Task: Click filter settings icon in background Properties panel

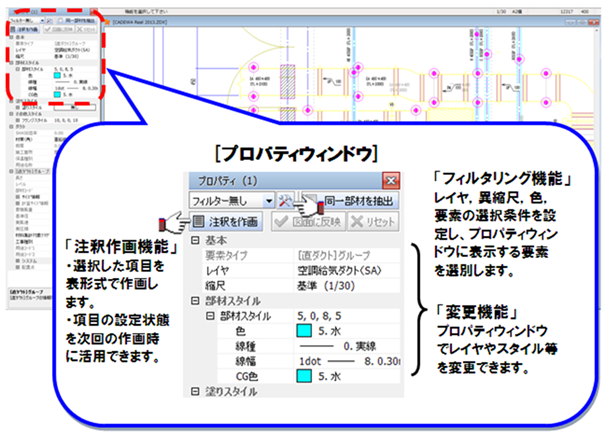Action: pyautogui.click(x=50, y=20)
